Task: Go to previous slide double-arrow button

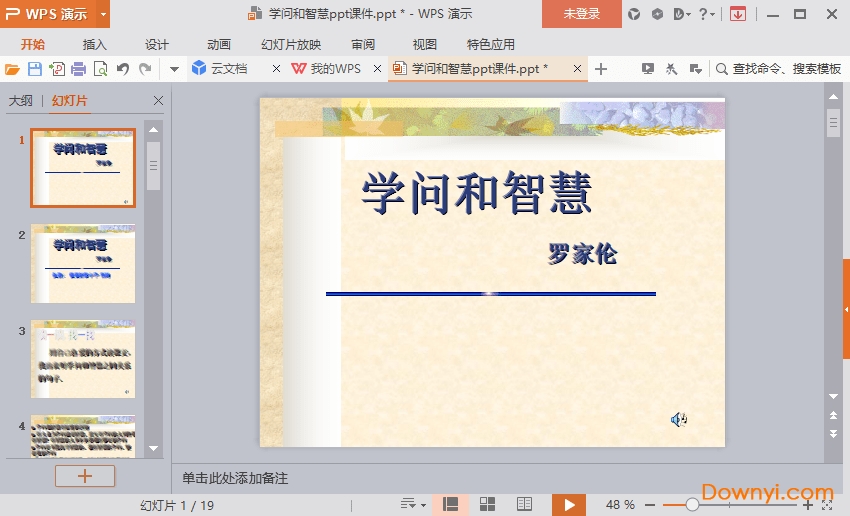Action: pyautogui.click(x=833, y=415)
